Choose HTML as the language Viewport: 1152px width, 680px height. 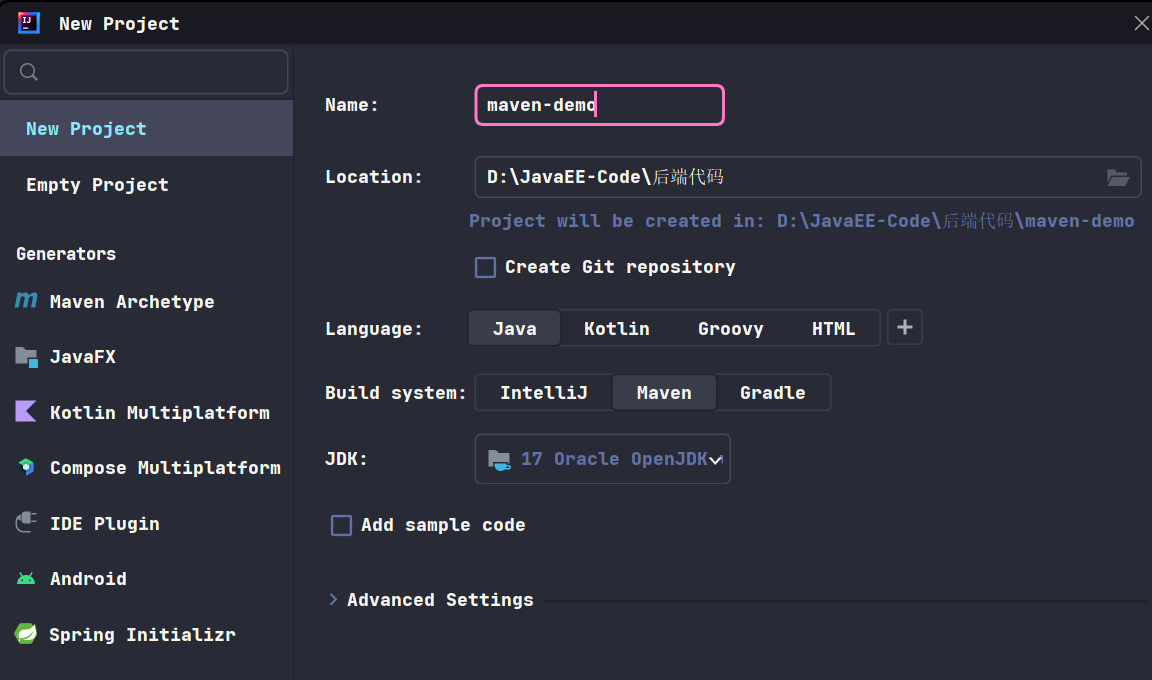(x=833, y=328)
